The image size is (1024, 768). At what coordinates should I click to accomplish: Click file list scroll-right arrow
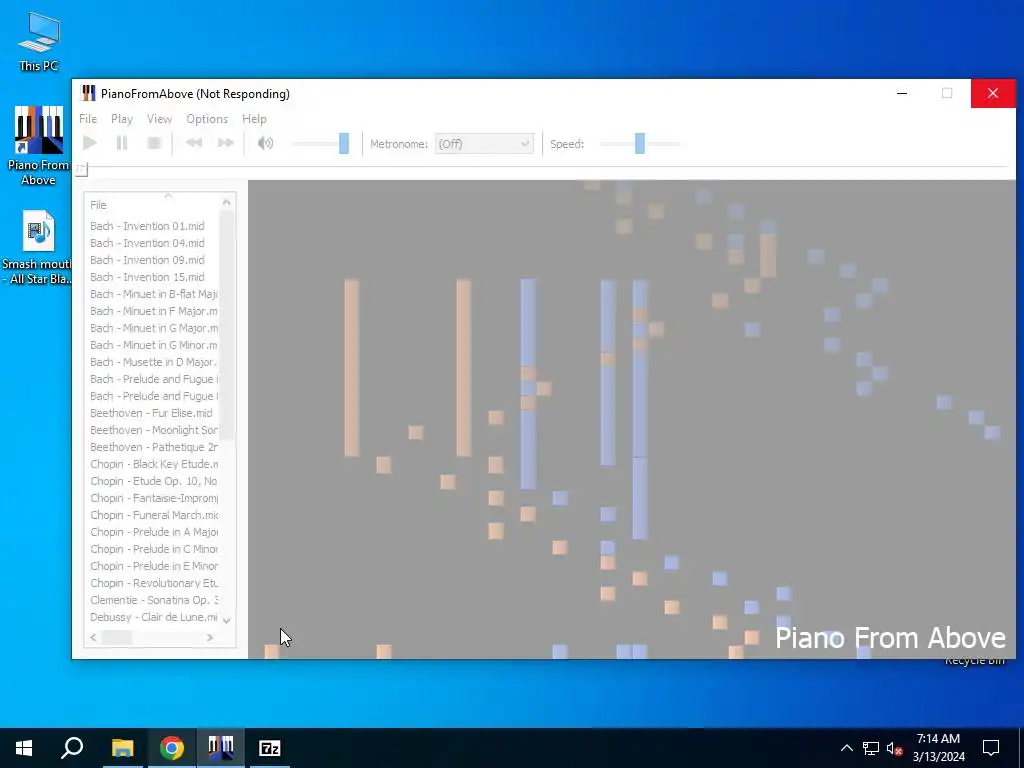[210, 637]
